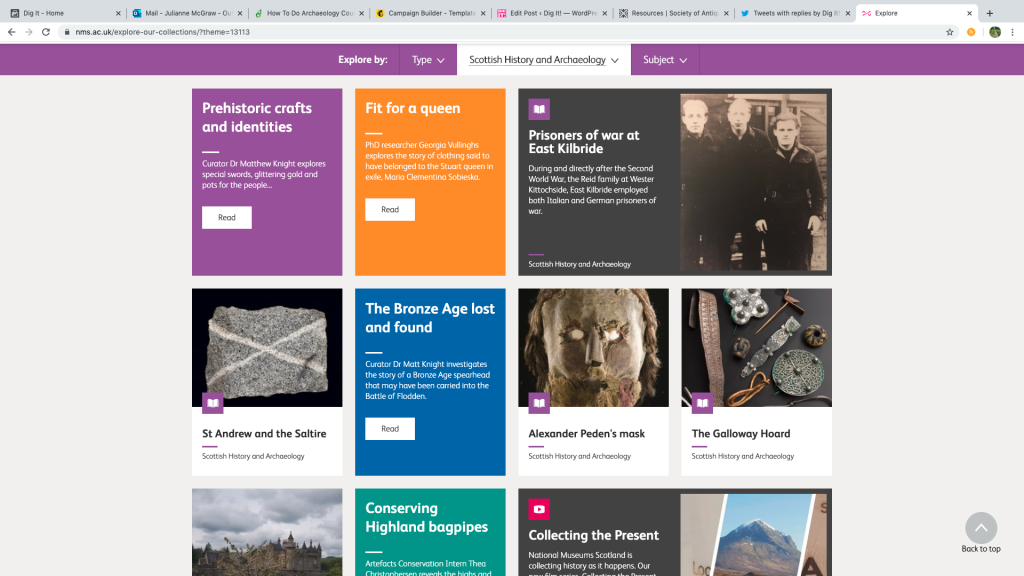The width and height of the screenshot is (1024, 576).
Task: Open the Chrome profile avatar
Action: (995, 32)
